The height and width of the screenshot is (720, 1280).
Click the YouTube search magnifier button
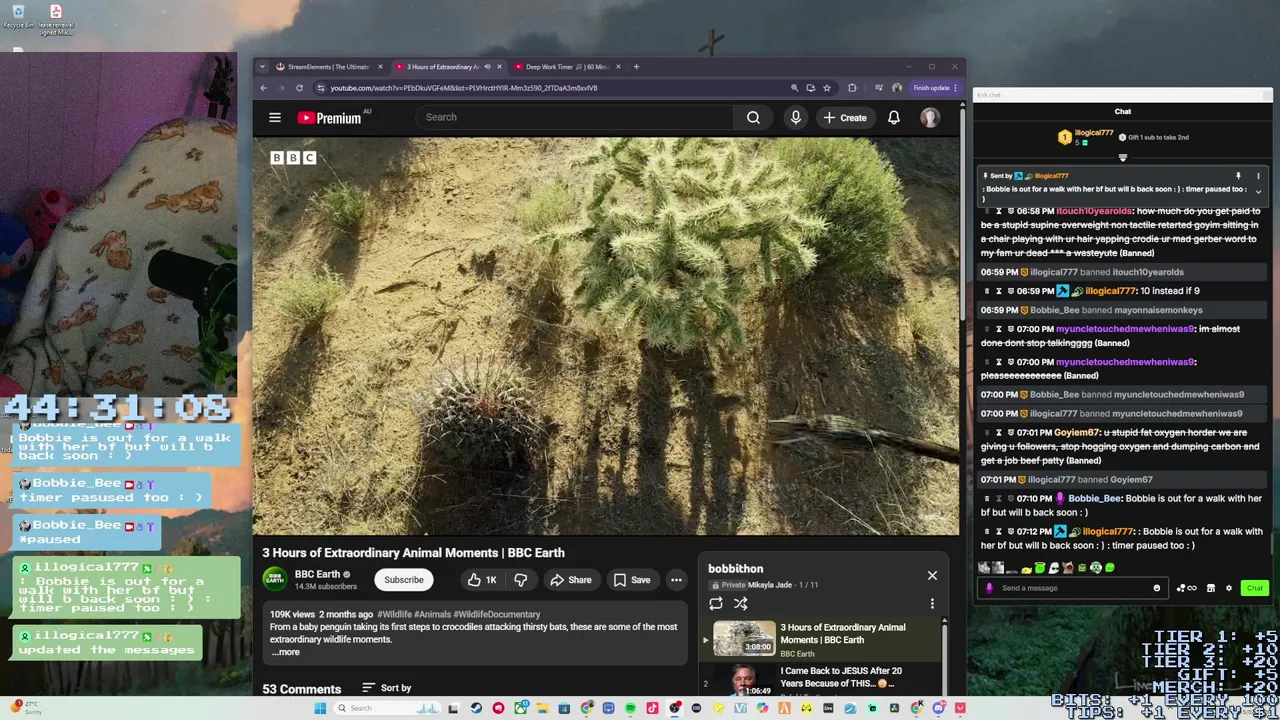(x=753, y=117)
